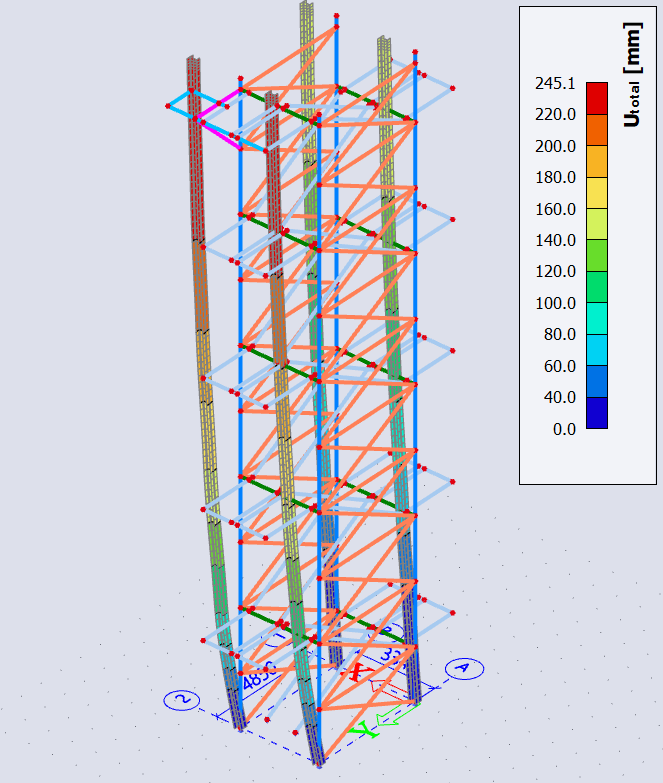Click the green Y axis marker

pos(366,730)
